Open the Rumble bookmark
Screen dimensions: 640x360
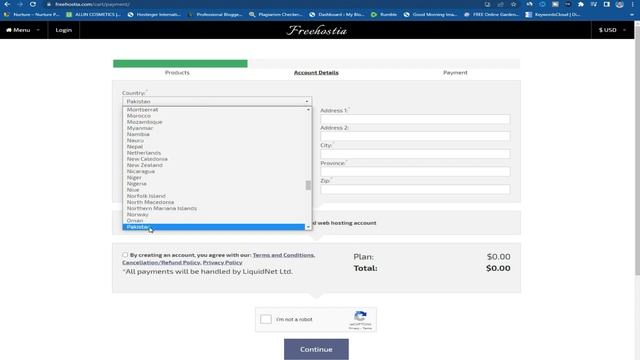384,14
